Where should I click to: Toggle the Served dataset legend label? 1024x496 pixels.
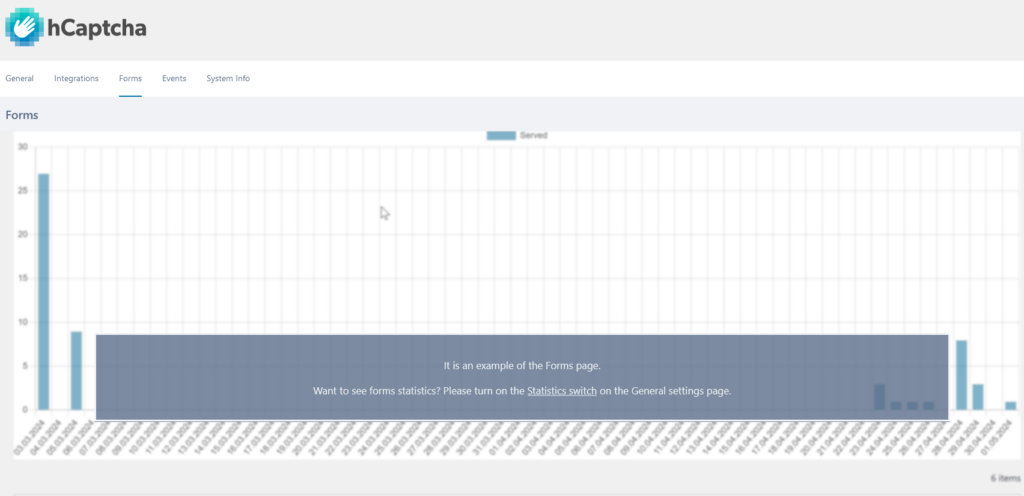click(x=533, y=135)
